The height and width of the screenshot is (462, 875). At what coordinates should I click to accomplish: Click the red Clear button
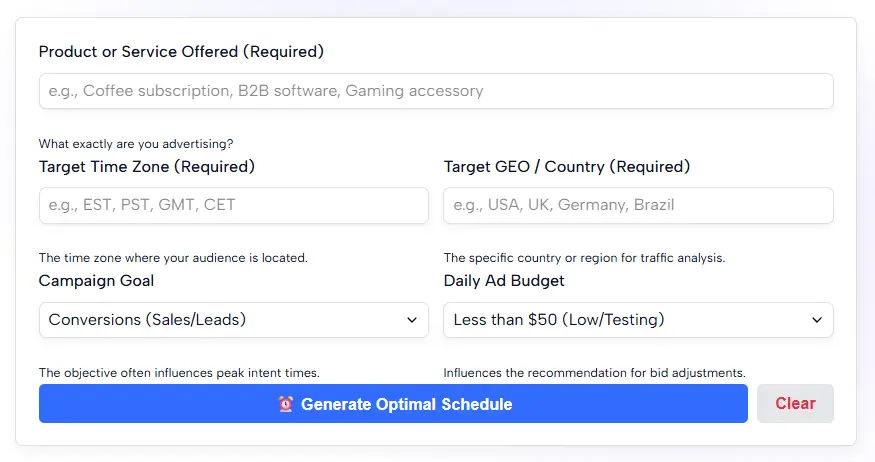(x=795, y=403)
